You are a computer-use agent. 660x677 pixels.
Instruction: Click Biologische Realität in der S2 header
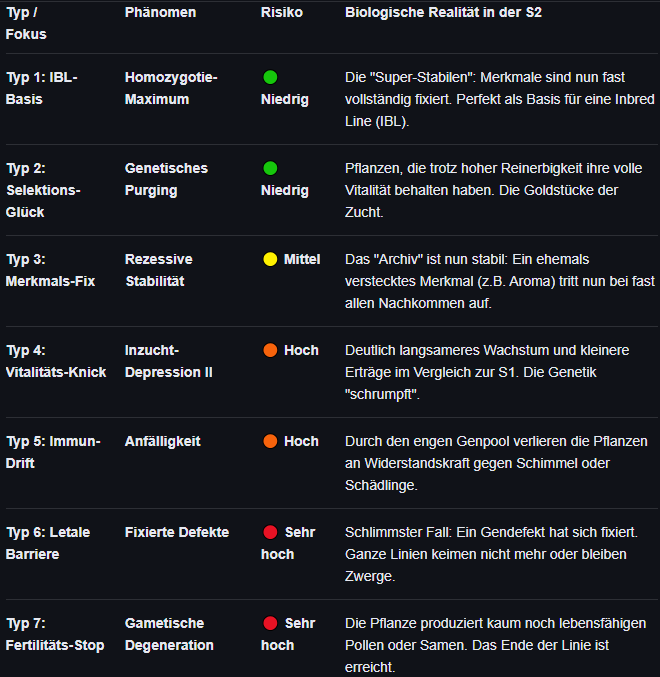click(x=443, y=12)
